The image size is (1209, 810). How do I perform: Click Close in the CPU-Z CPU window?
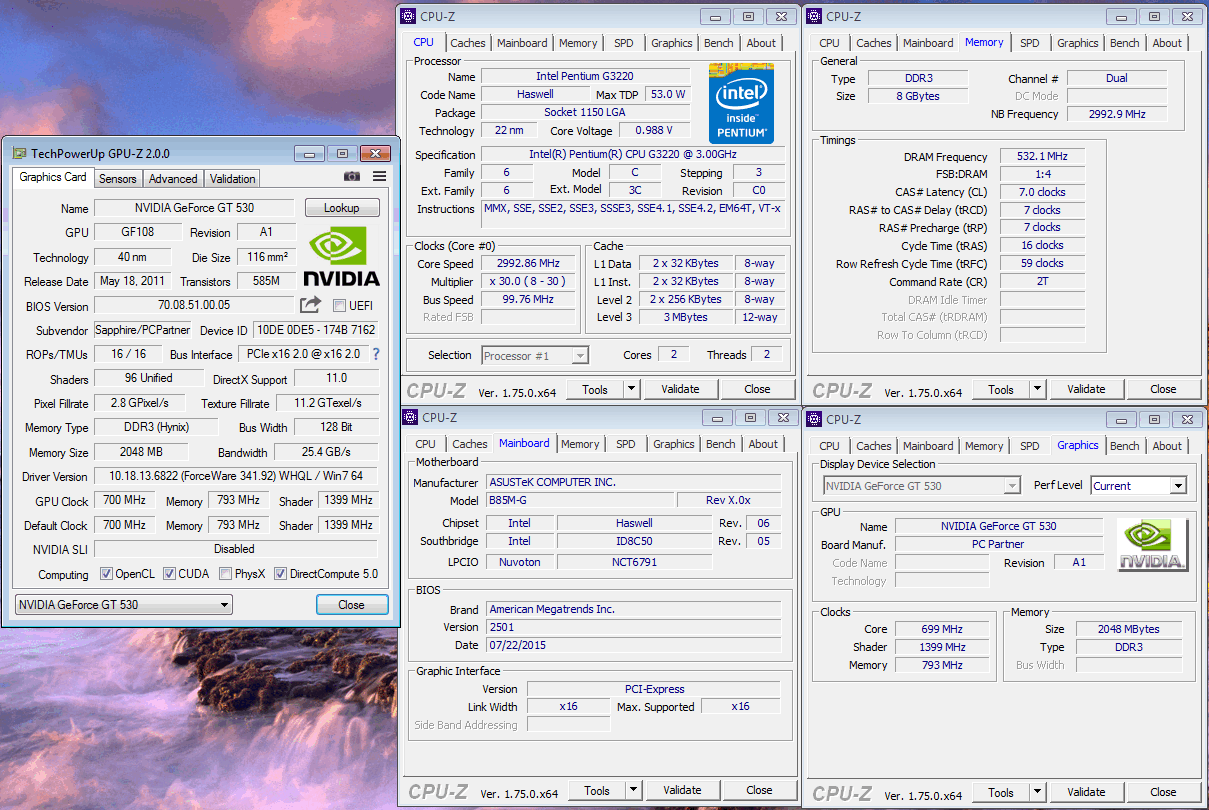click(x=757, y=389)
